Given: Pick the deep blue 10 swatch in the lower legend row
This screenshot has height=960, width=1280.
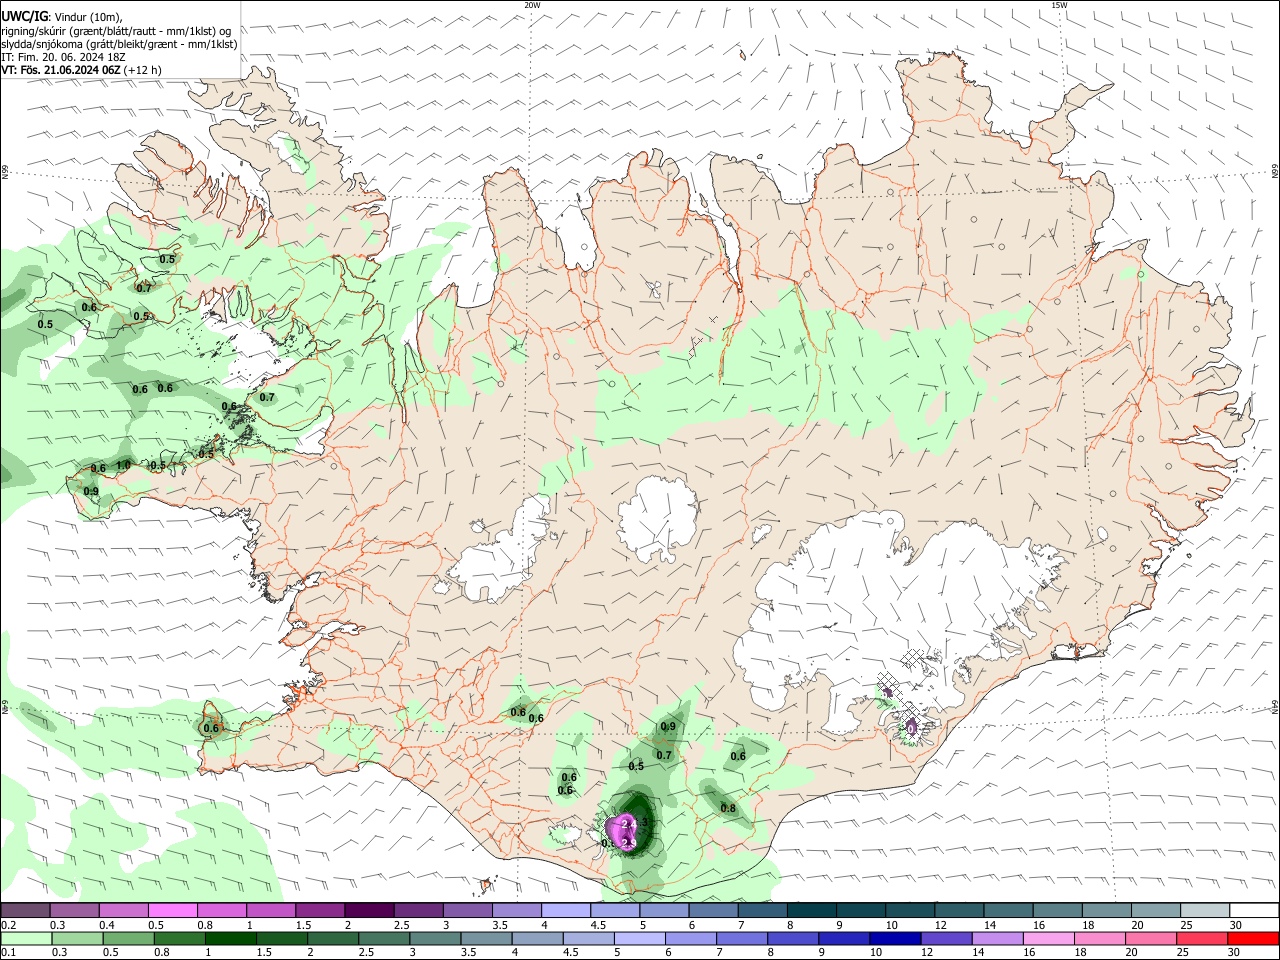Looking at the screenshot, I should pos(895,938).
